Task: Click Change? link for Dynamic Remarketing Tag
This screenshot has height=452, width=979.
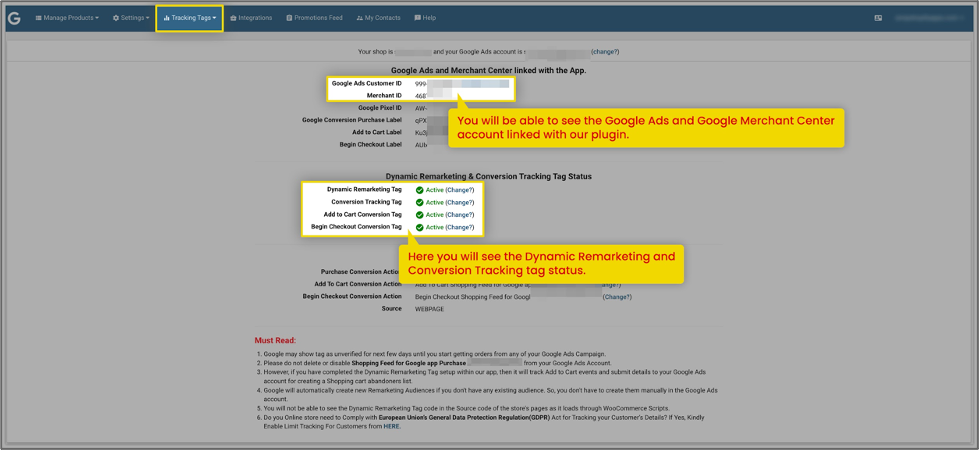Action: (x=460, y=190)
